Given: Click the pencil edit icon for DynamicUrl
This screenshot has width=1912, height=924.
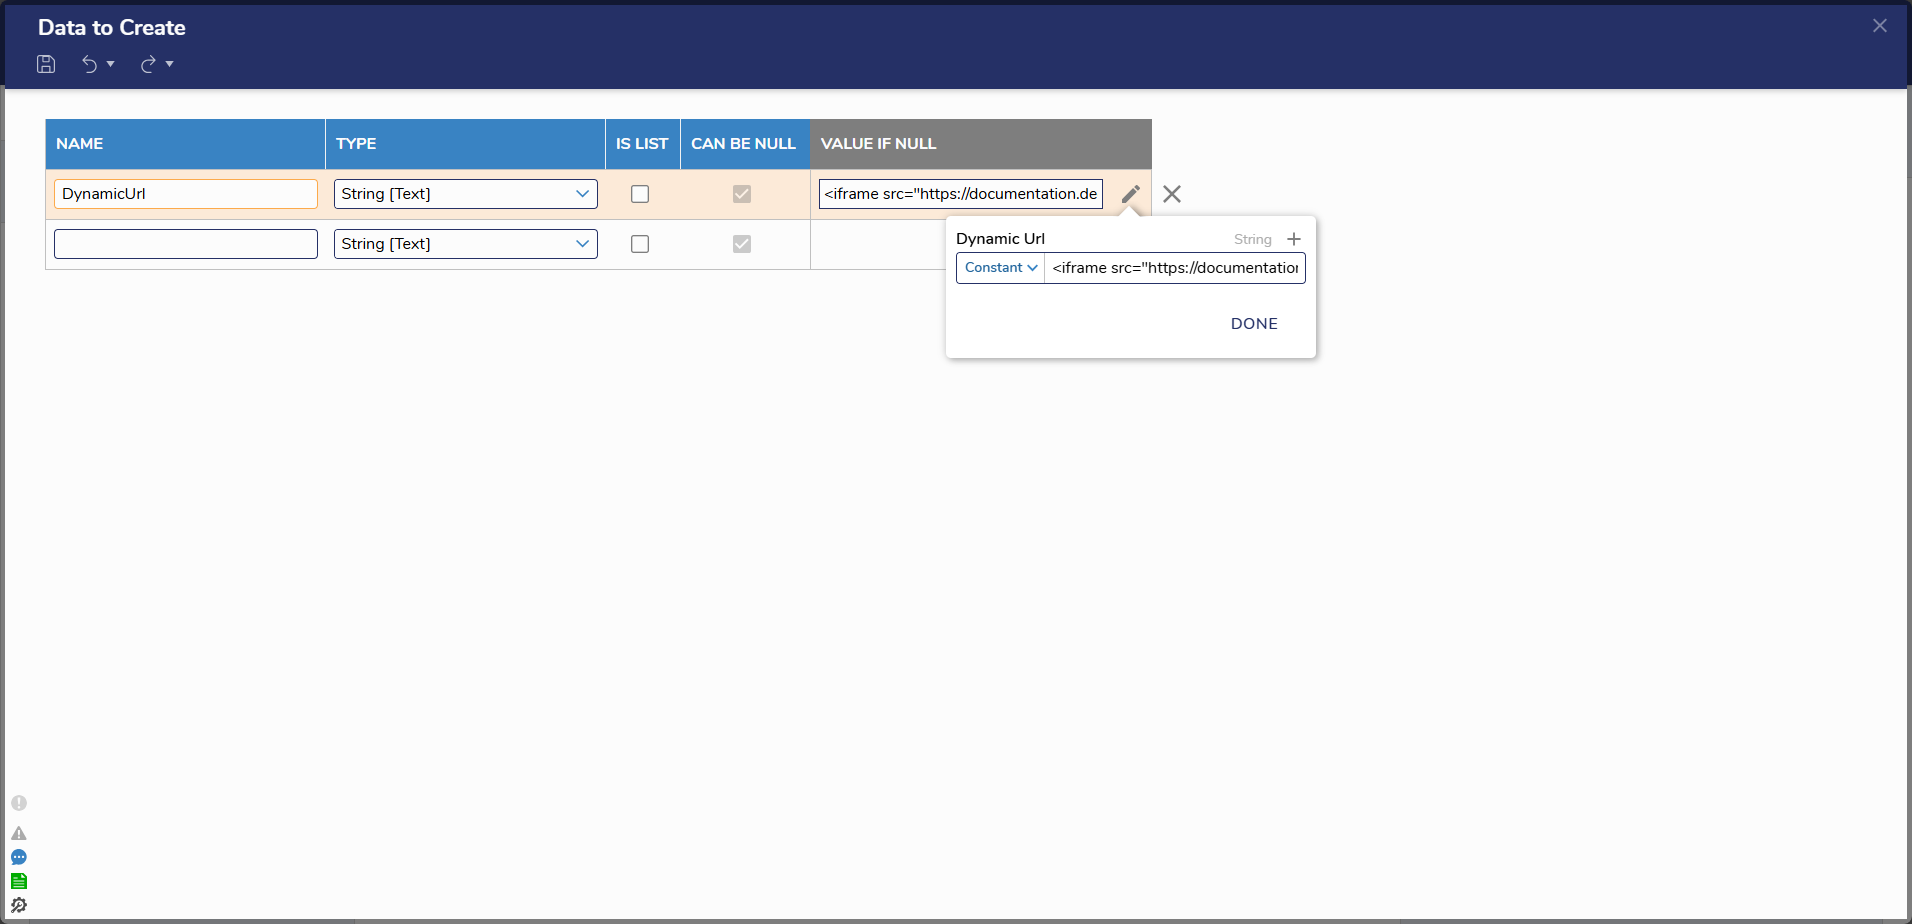Looking at the screenshot, I should click(x=1130, y=194).
